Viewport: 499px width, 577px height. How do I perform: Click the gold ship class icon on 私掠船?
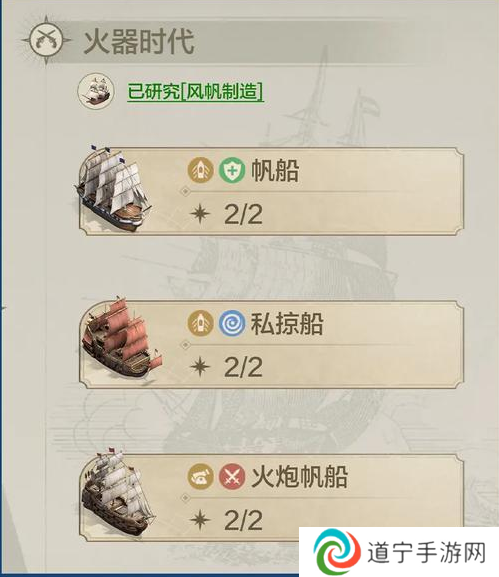(201, 323)
